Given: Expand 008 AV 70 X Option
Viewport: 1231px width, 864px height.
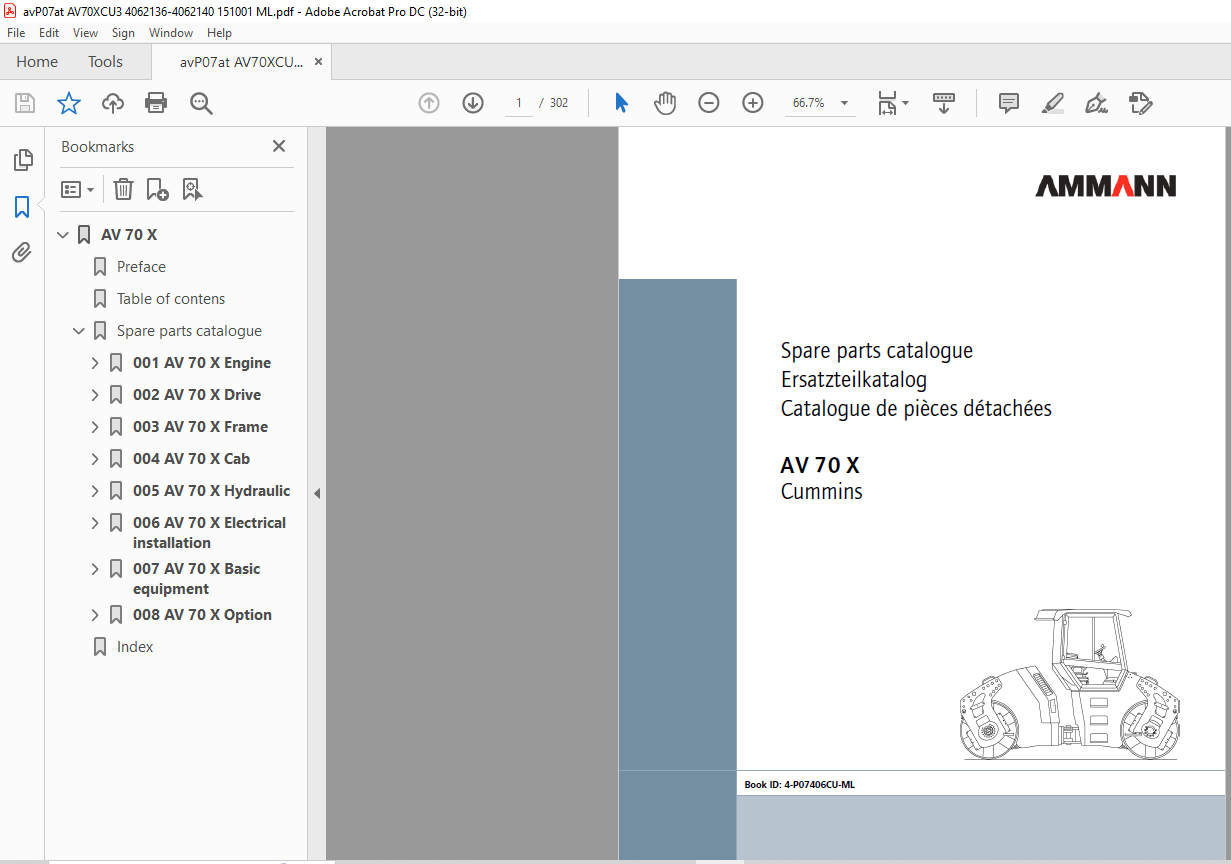Looking at the screenshot, I should tap(95, 615).
